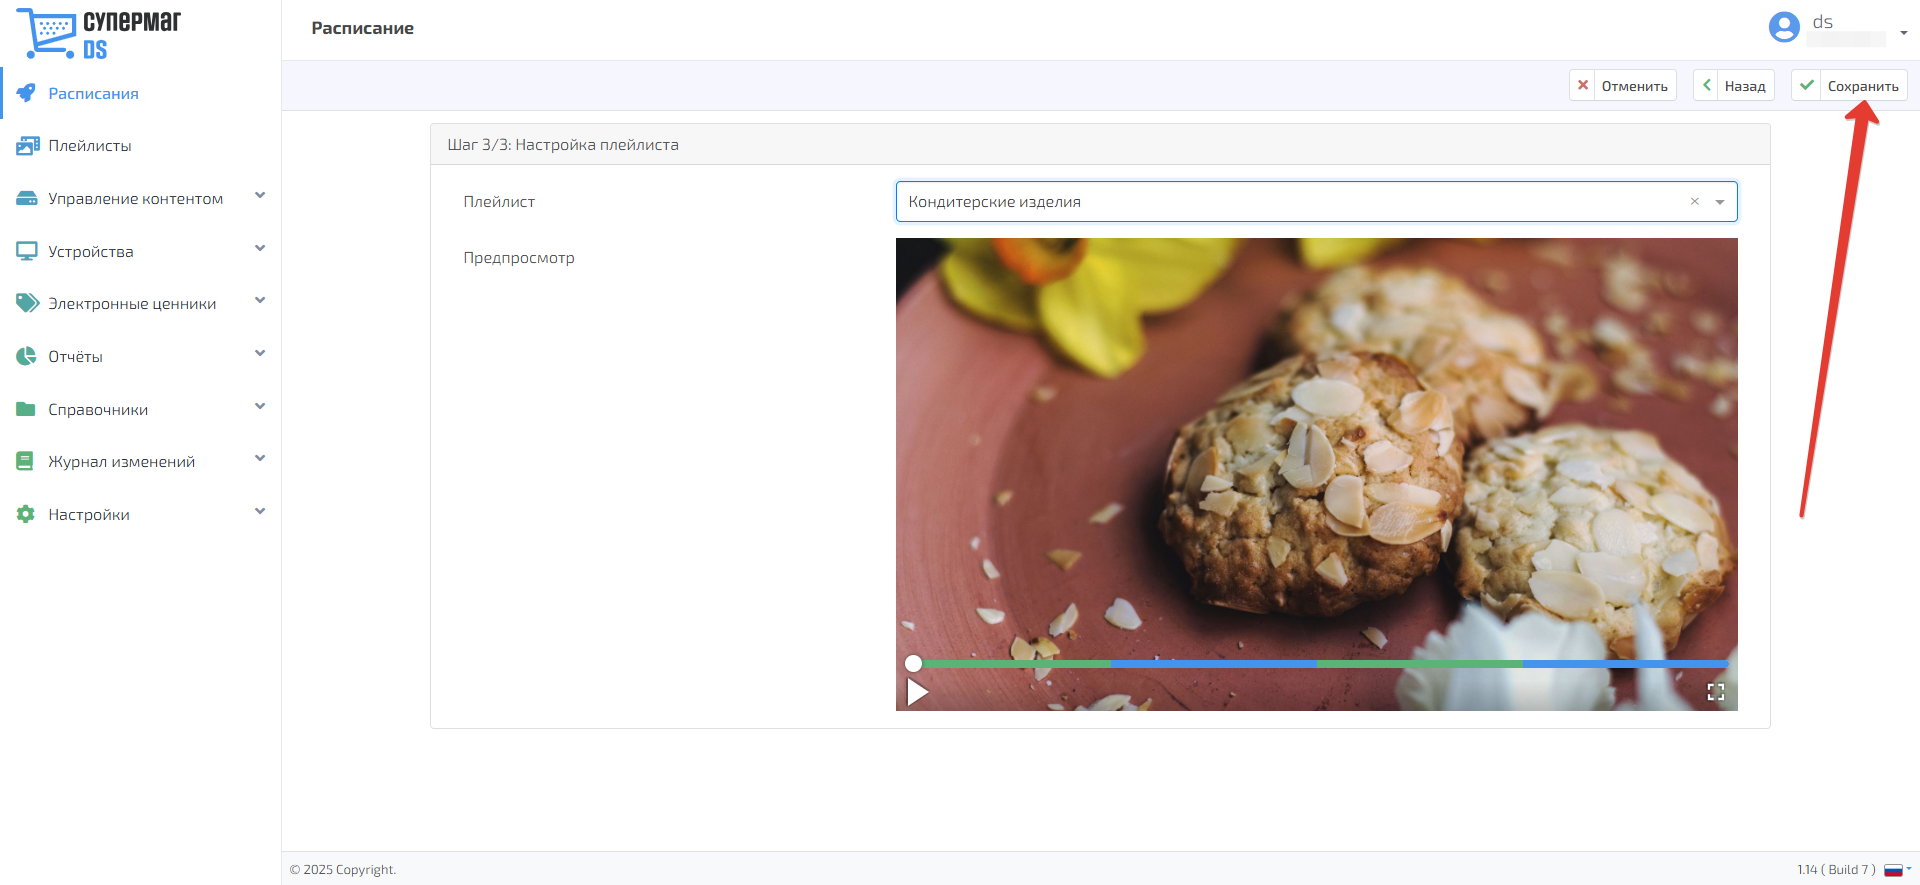This screenshot has width=1920, height=885.
Task: Click the ds username label
Action: (1823, 22)
